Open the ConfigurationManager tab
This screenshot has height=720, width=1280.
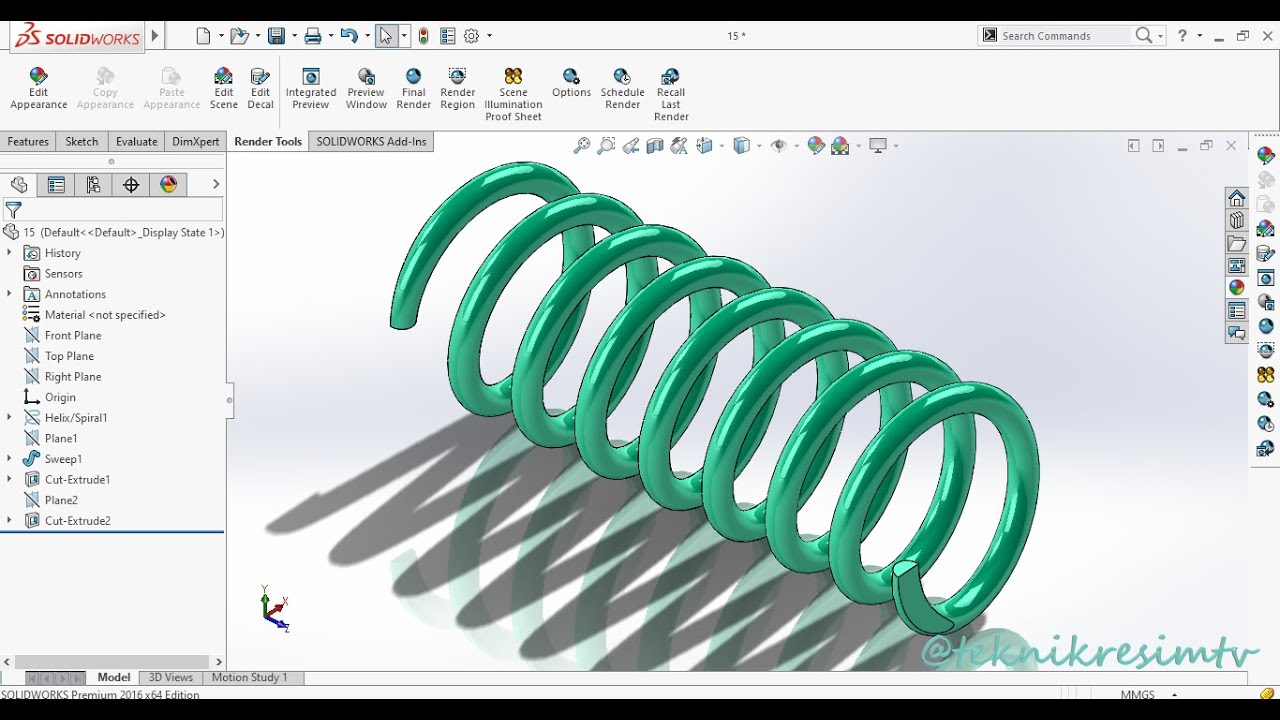(93, 184)
